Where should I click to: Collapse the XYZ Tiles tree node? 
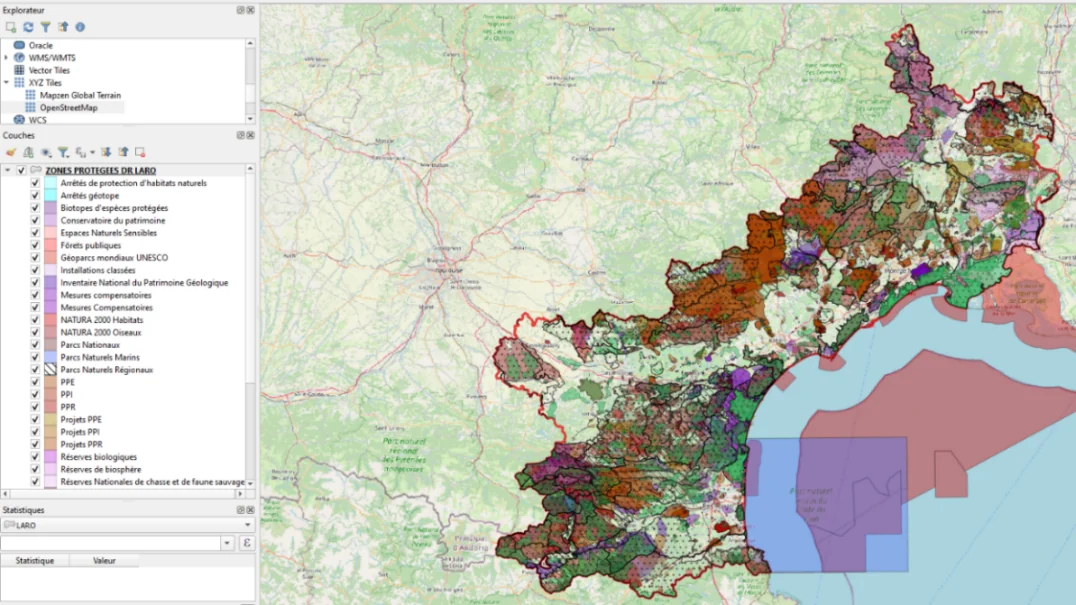pos(6,82)
